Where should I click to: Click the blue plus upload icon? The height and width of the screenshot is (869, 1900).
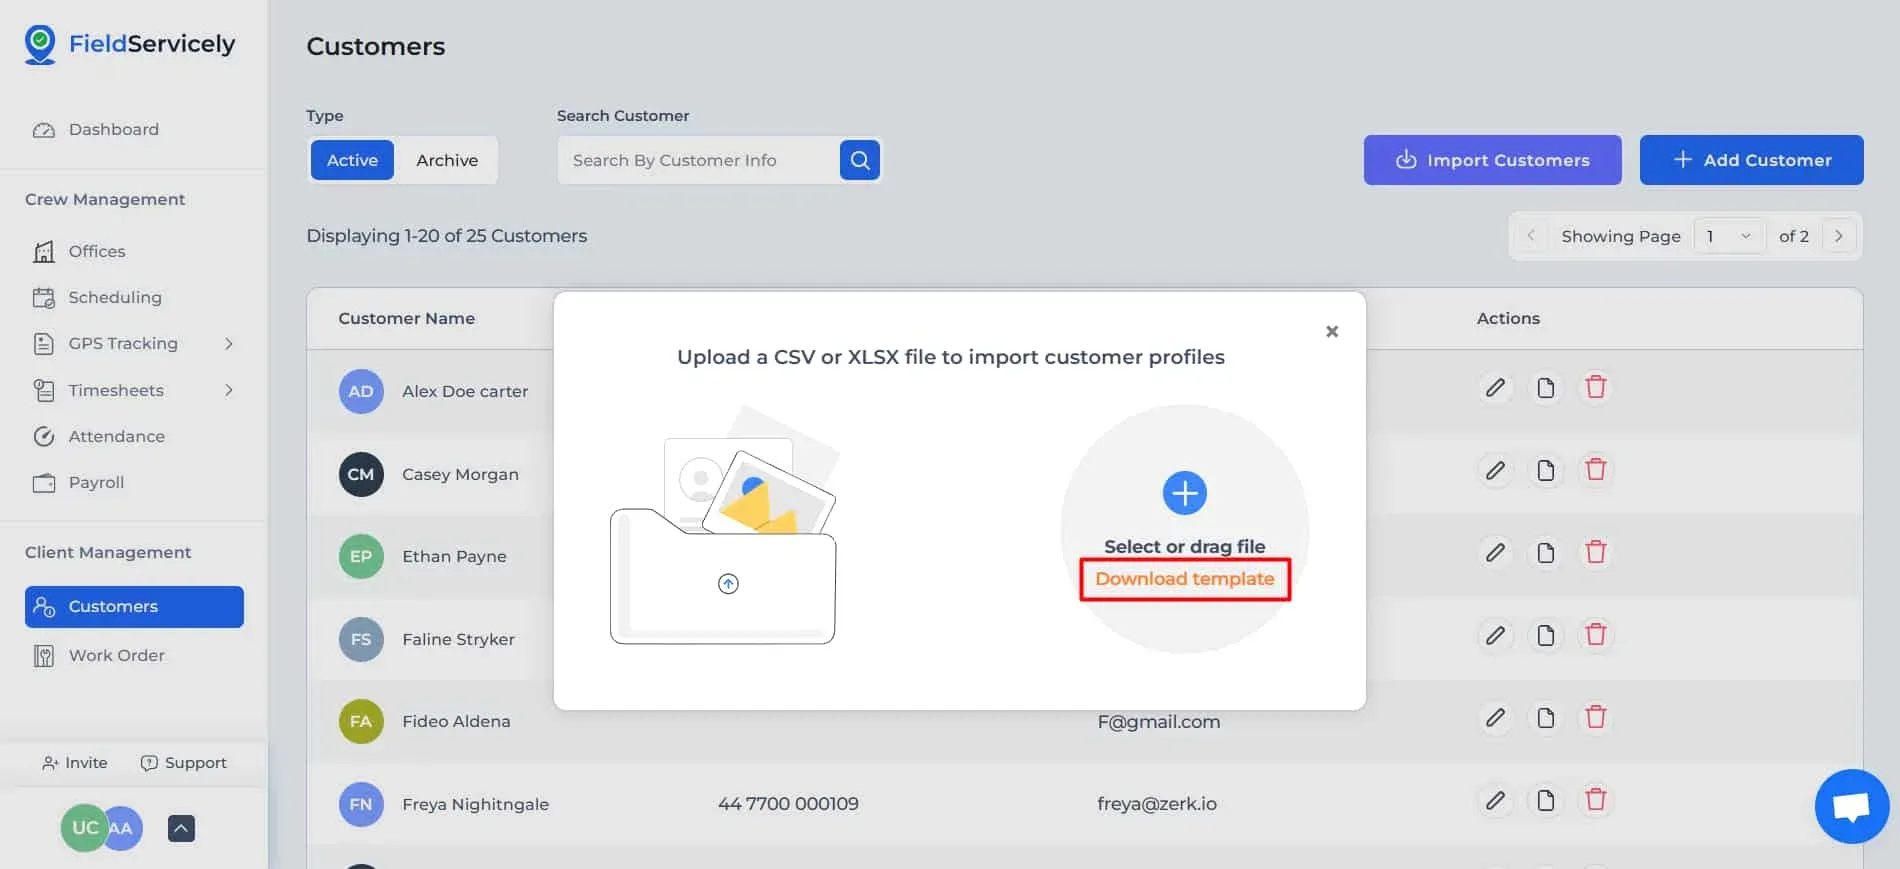(1184, 493)
